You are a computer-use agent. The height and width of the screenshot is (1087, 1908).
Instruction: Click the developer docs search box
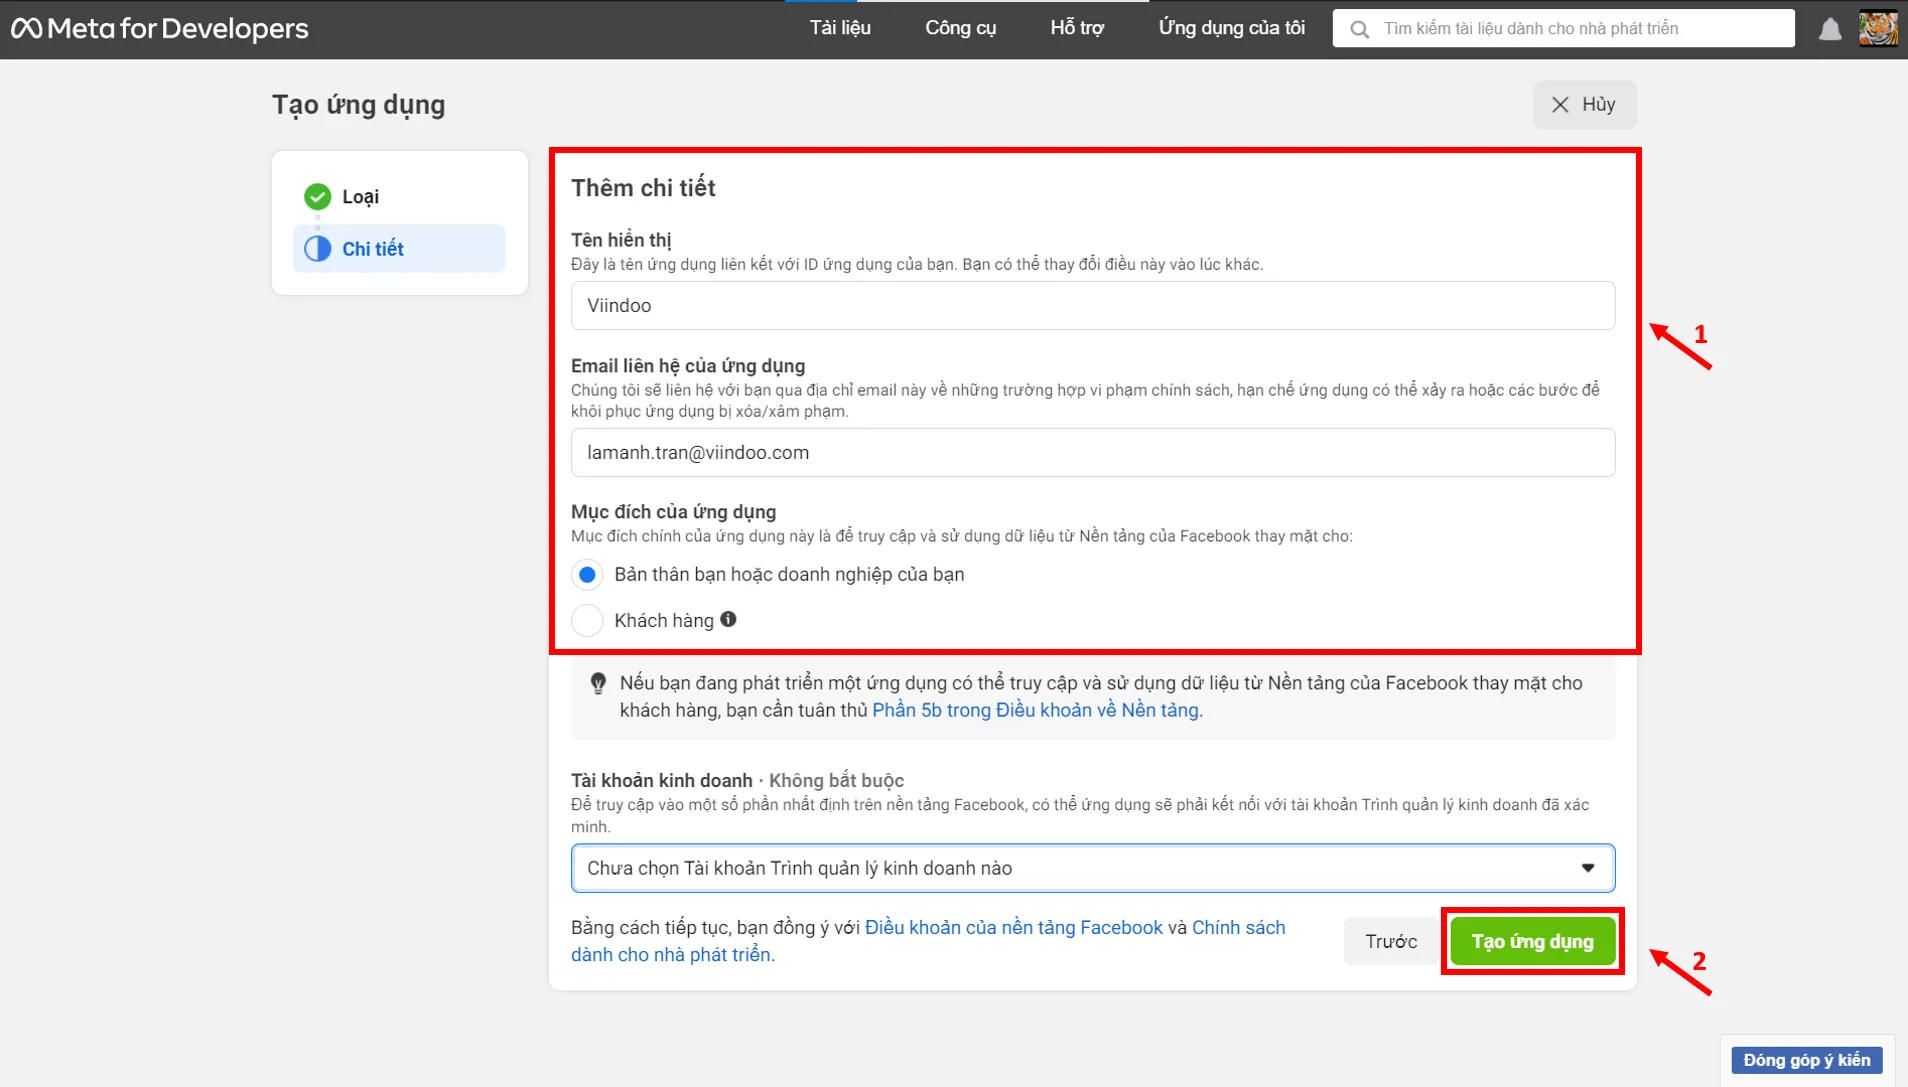1563,28
